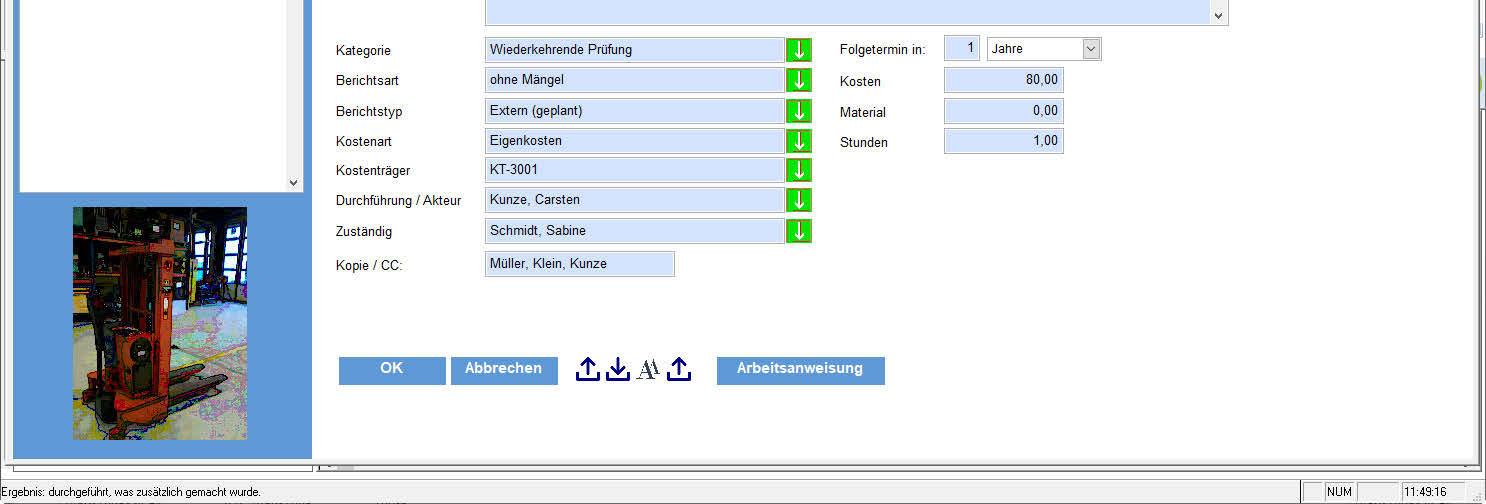Image resolution: width=1486 pixels, height=504 pixels.
Task: Click the NUM indicator in status bar
Action: point(1339,492)
